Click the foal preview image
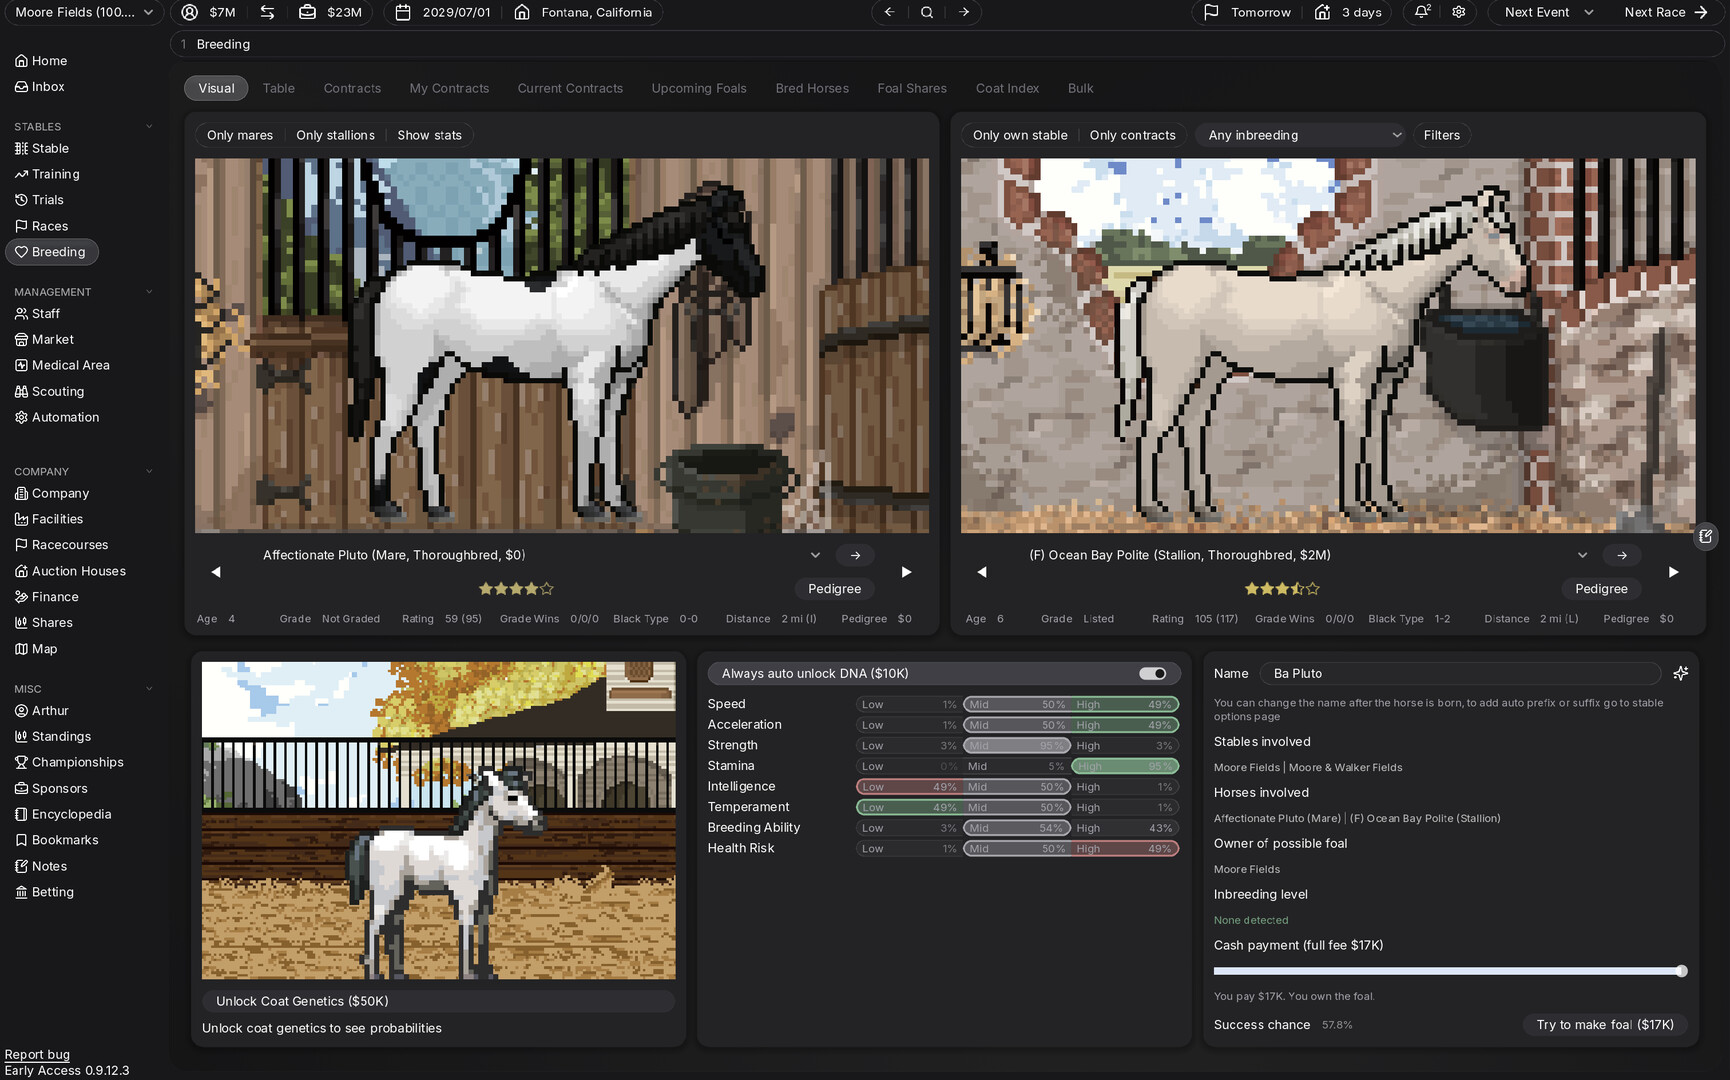The height and width of the screenshot is (1080, 1730). (438, 820)
